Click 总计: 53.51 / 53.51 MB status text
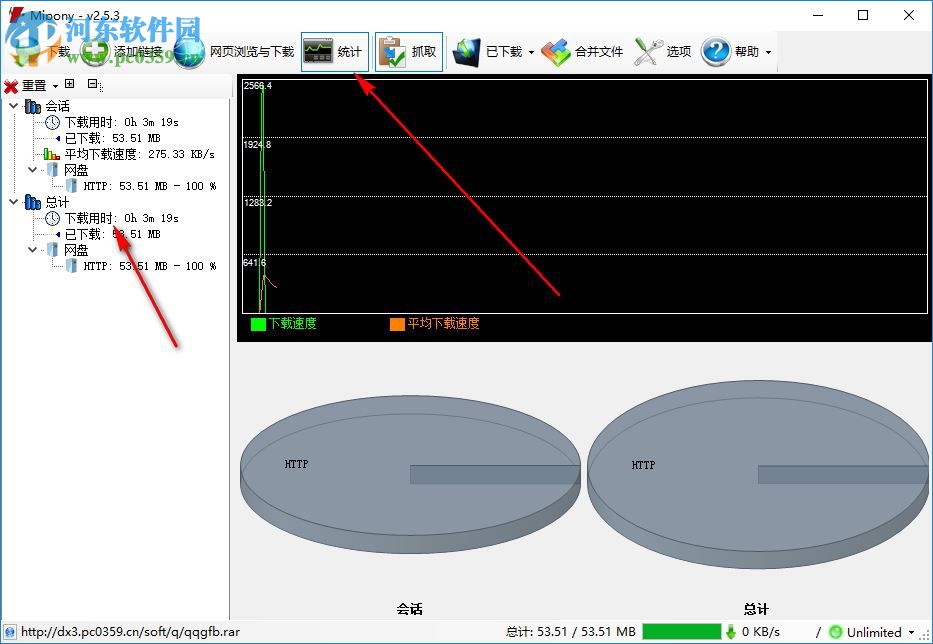Viewport: 933px width, 644px height. [571, 632]
